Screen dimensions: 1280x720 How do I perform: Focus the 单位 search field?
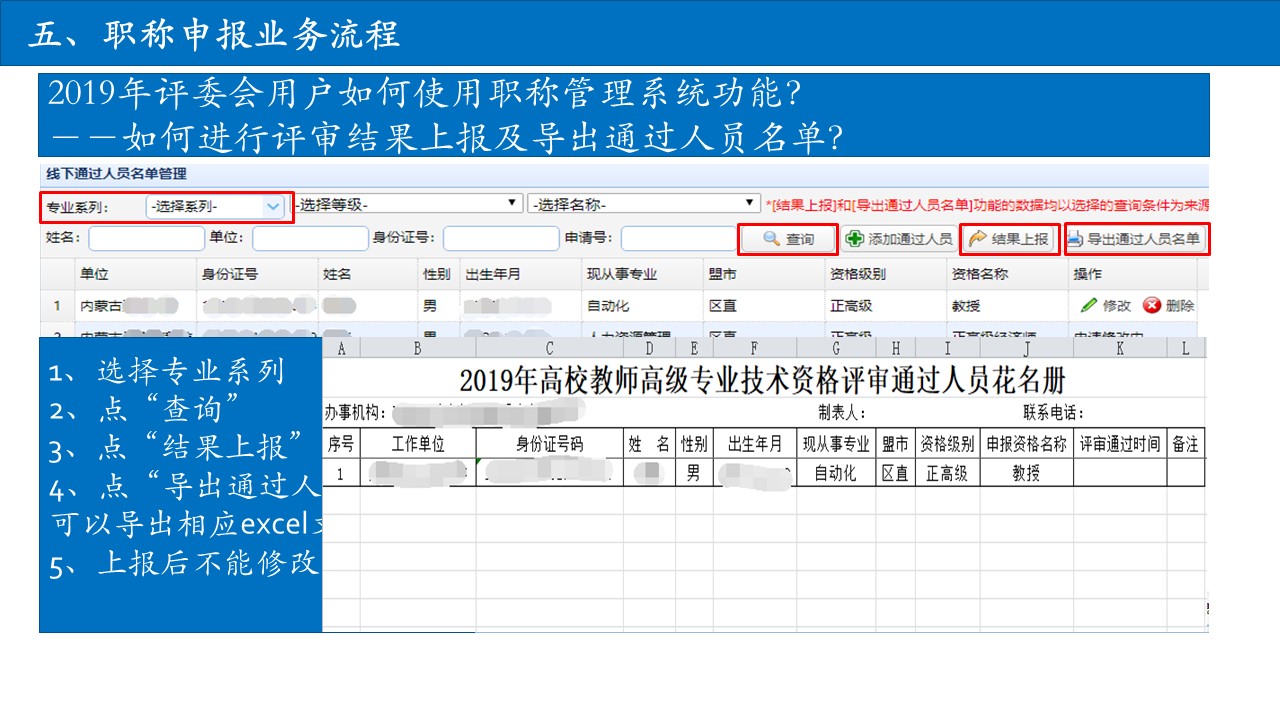[310, 239]
